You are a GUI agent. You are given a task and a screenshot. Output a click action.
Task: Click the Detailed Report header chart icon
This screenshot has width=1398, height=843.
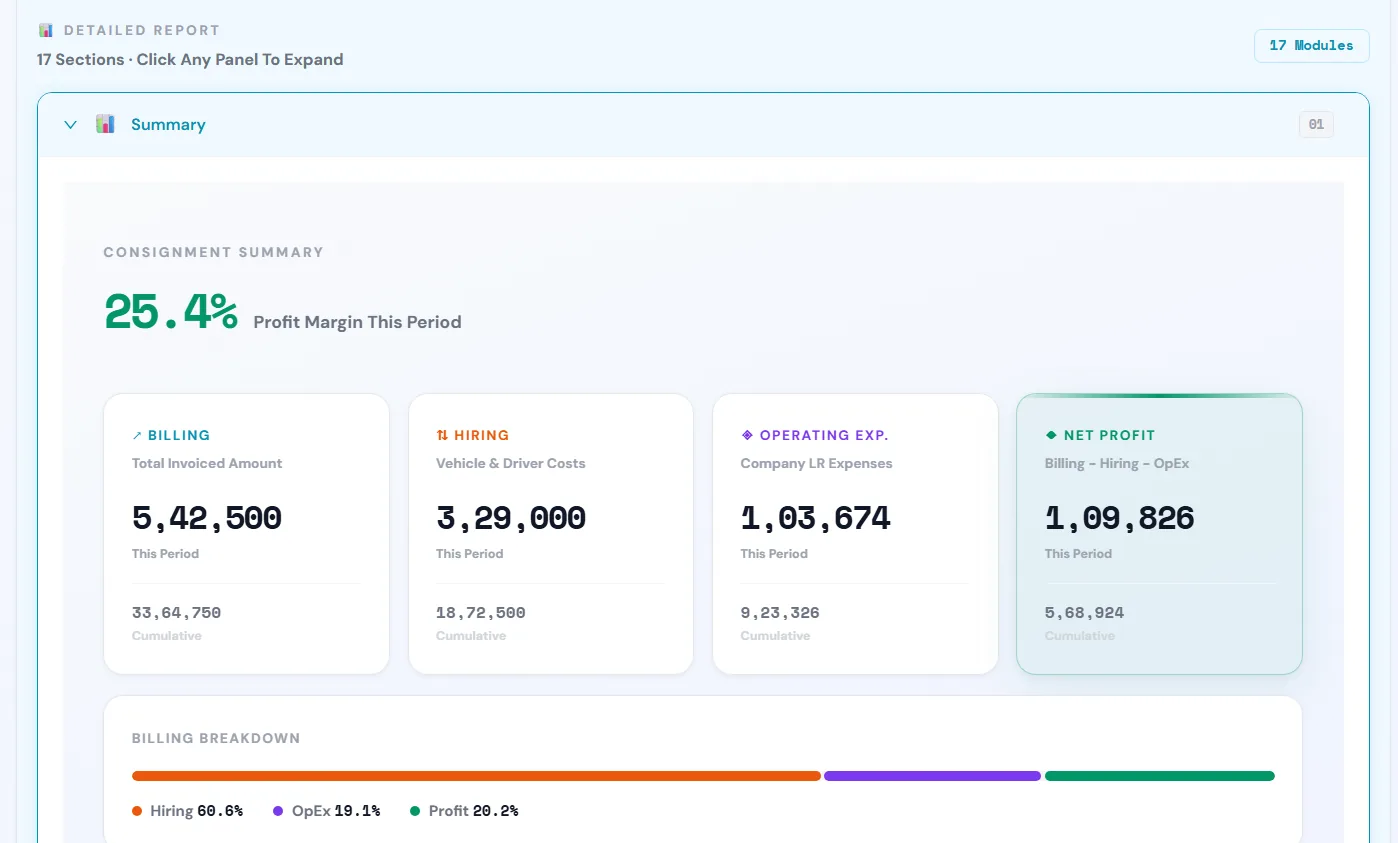click(x=45, y=30)
